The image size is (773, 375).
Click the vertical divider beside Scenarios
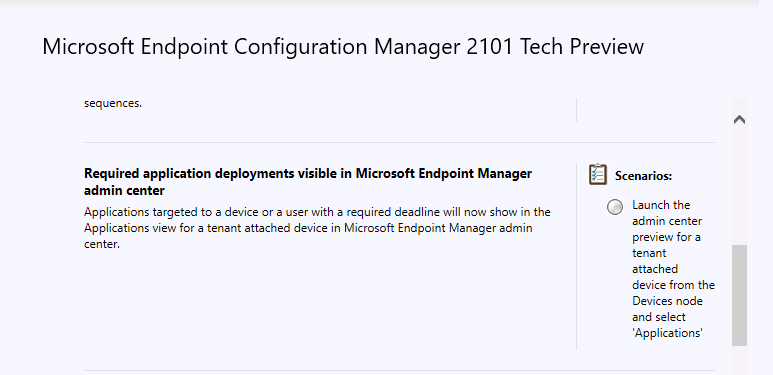576,256
